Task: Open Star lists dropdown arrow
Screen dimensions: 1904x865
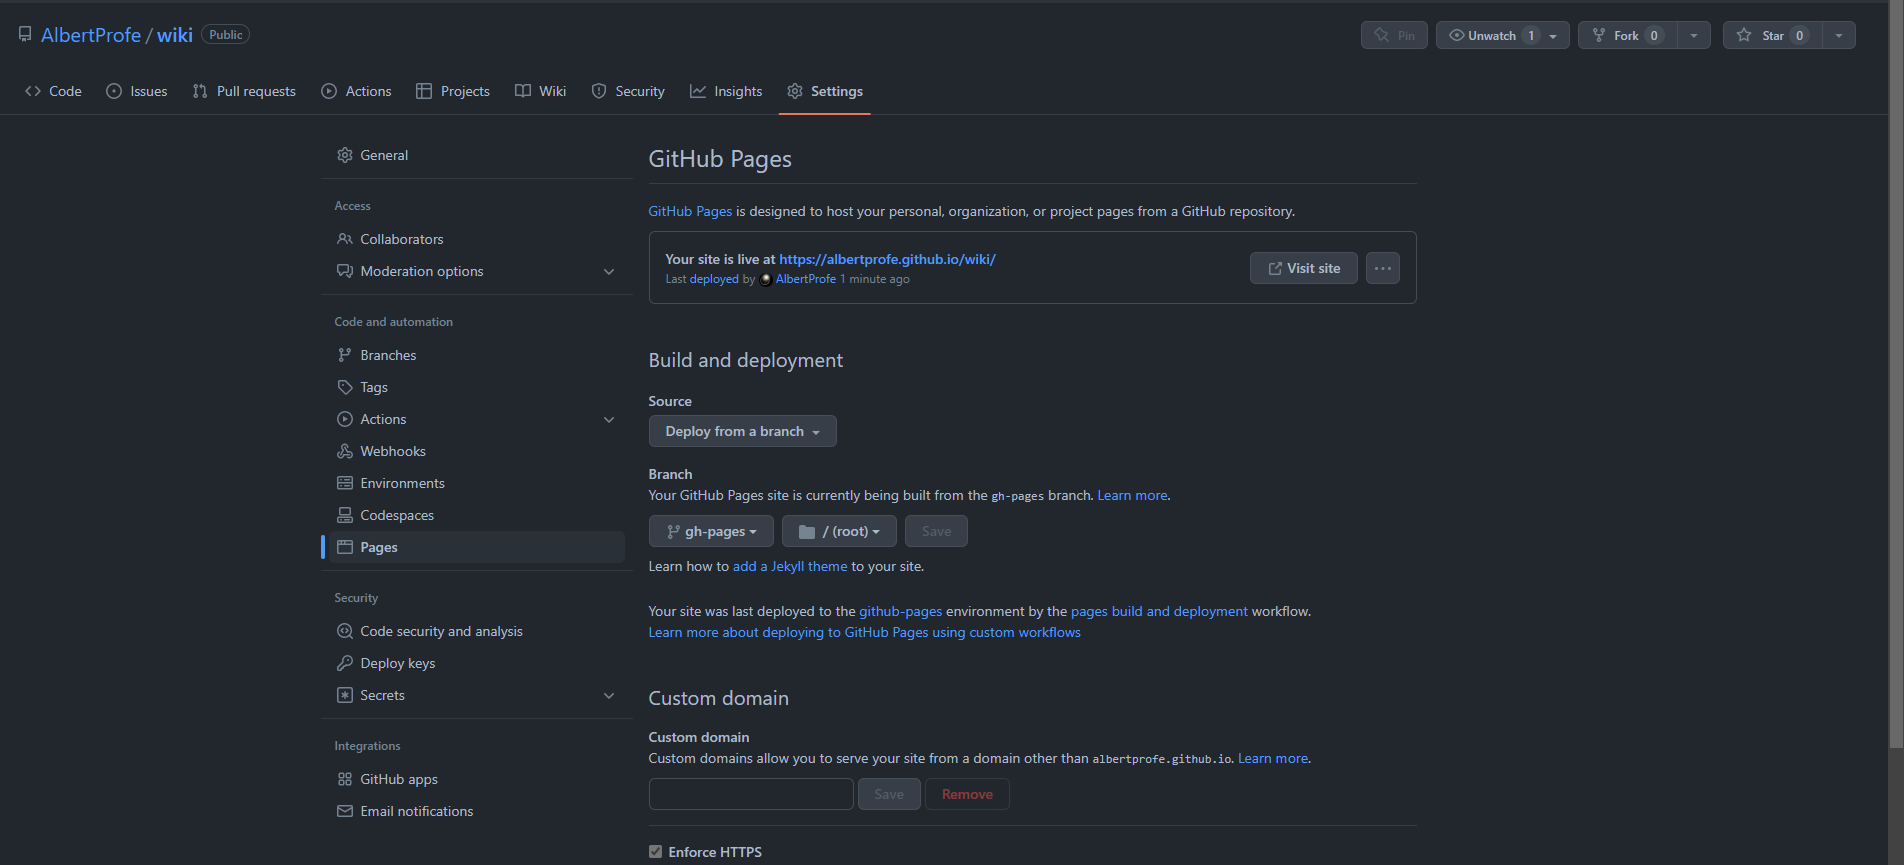Action: point(1839,35)
